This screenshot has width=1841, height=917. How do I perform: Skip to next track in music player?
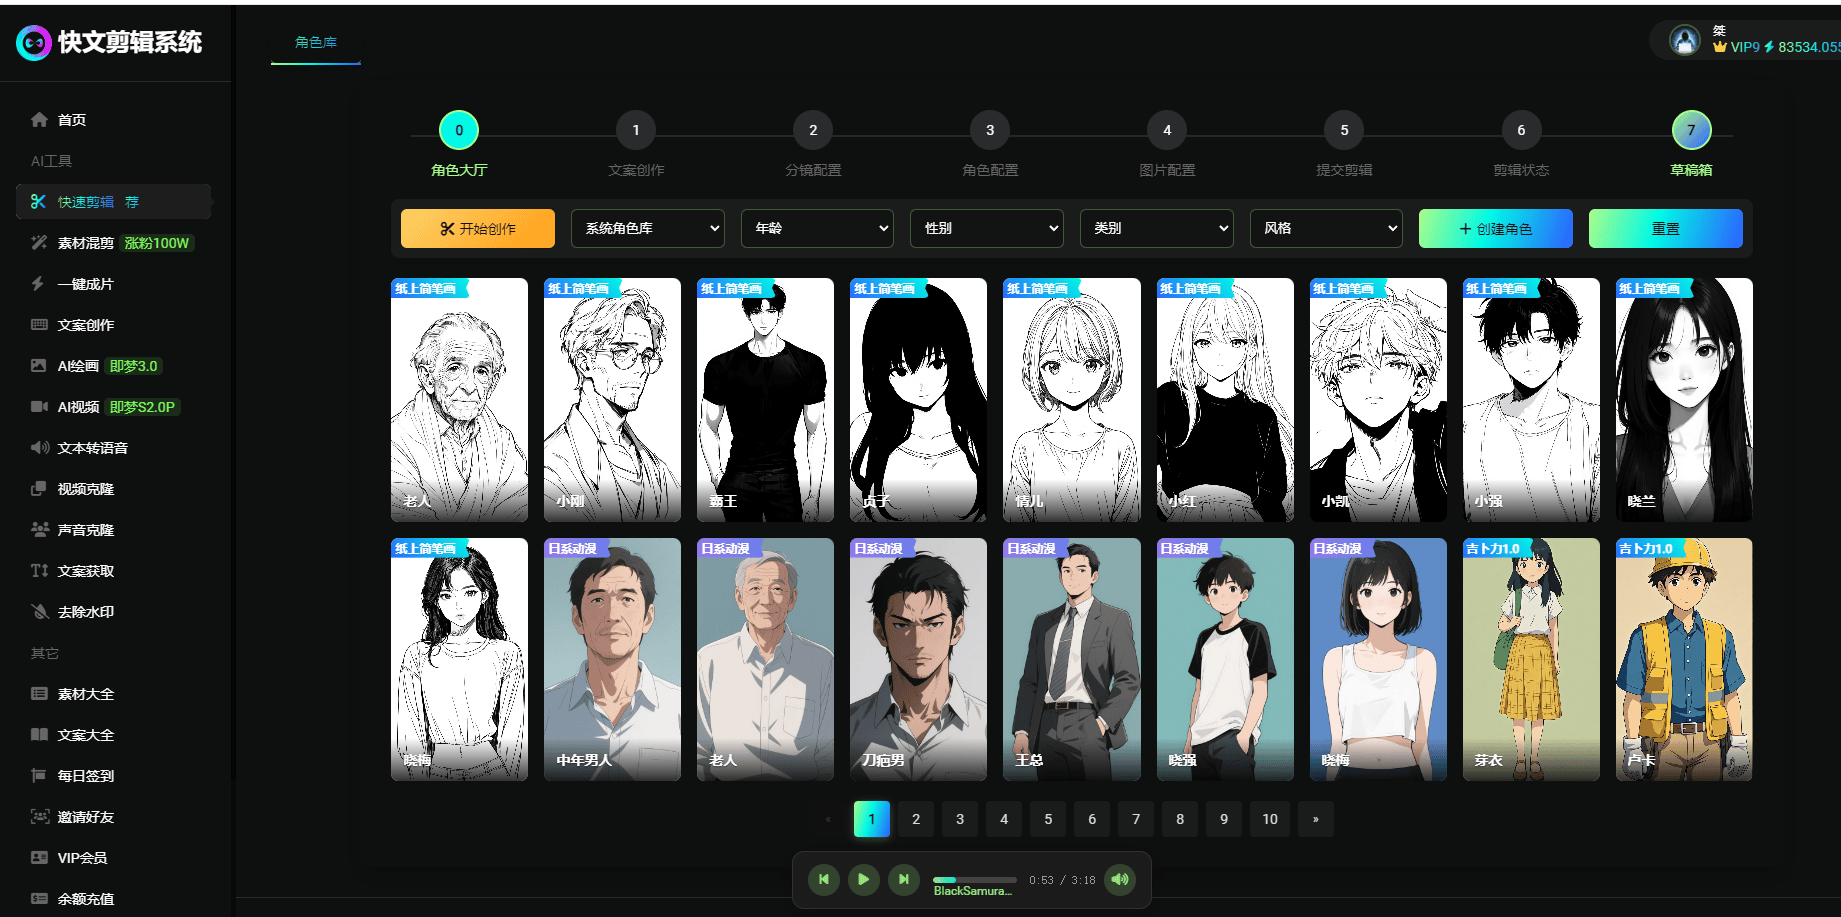pos(903,880)
